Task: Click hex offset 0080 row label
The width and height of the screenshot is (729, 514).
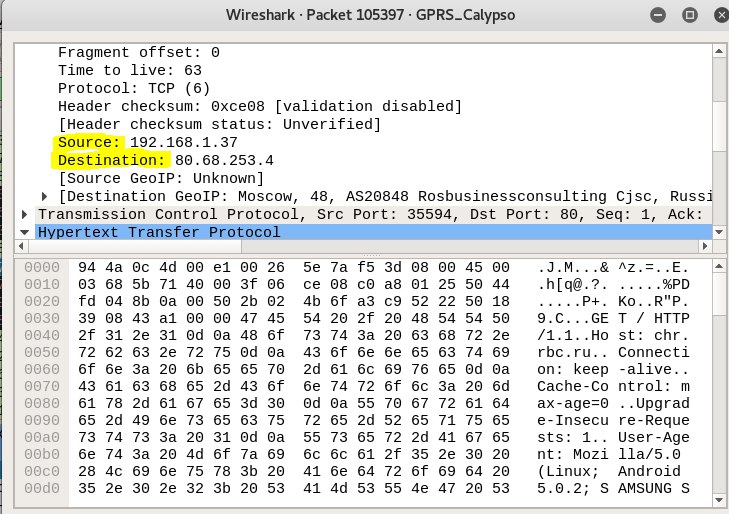Action: tap(42, 403)
